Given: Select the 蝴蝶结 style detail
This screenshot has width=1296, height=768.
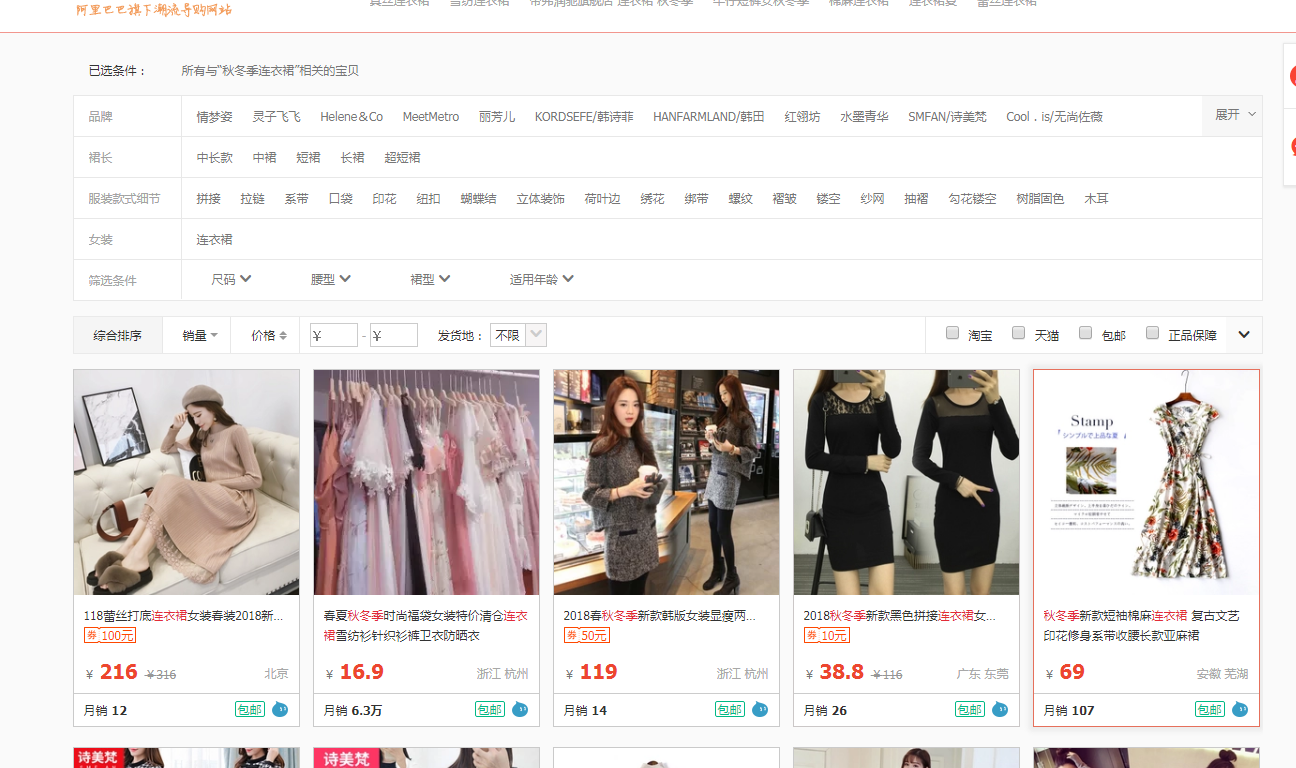Looking at the screenshot, I should pyautogui.click(x=479, y=199).
